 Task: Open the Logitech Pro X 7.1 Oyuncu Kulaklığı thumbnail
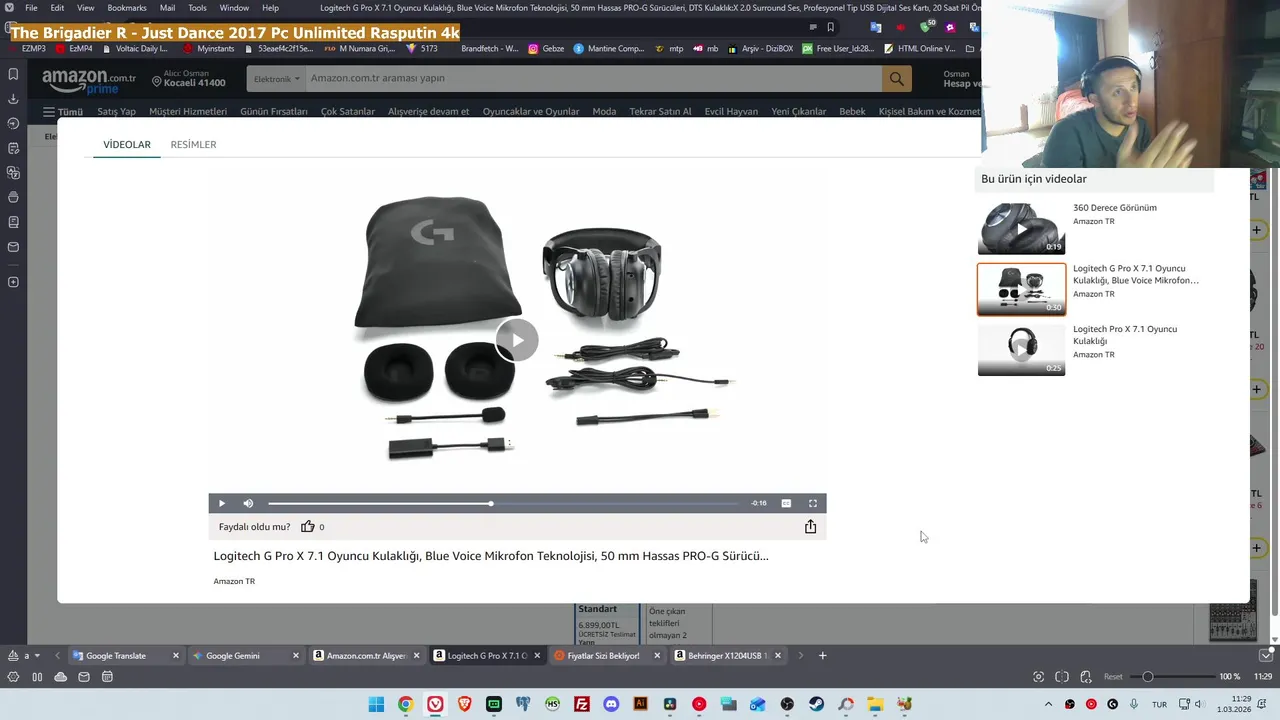click(1021, 349)
